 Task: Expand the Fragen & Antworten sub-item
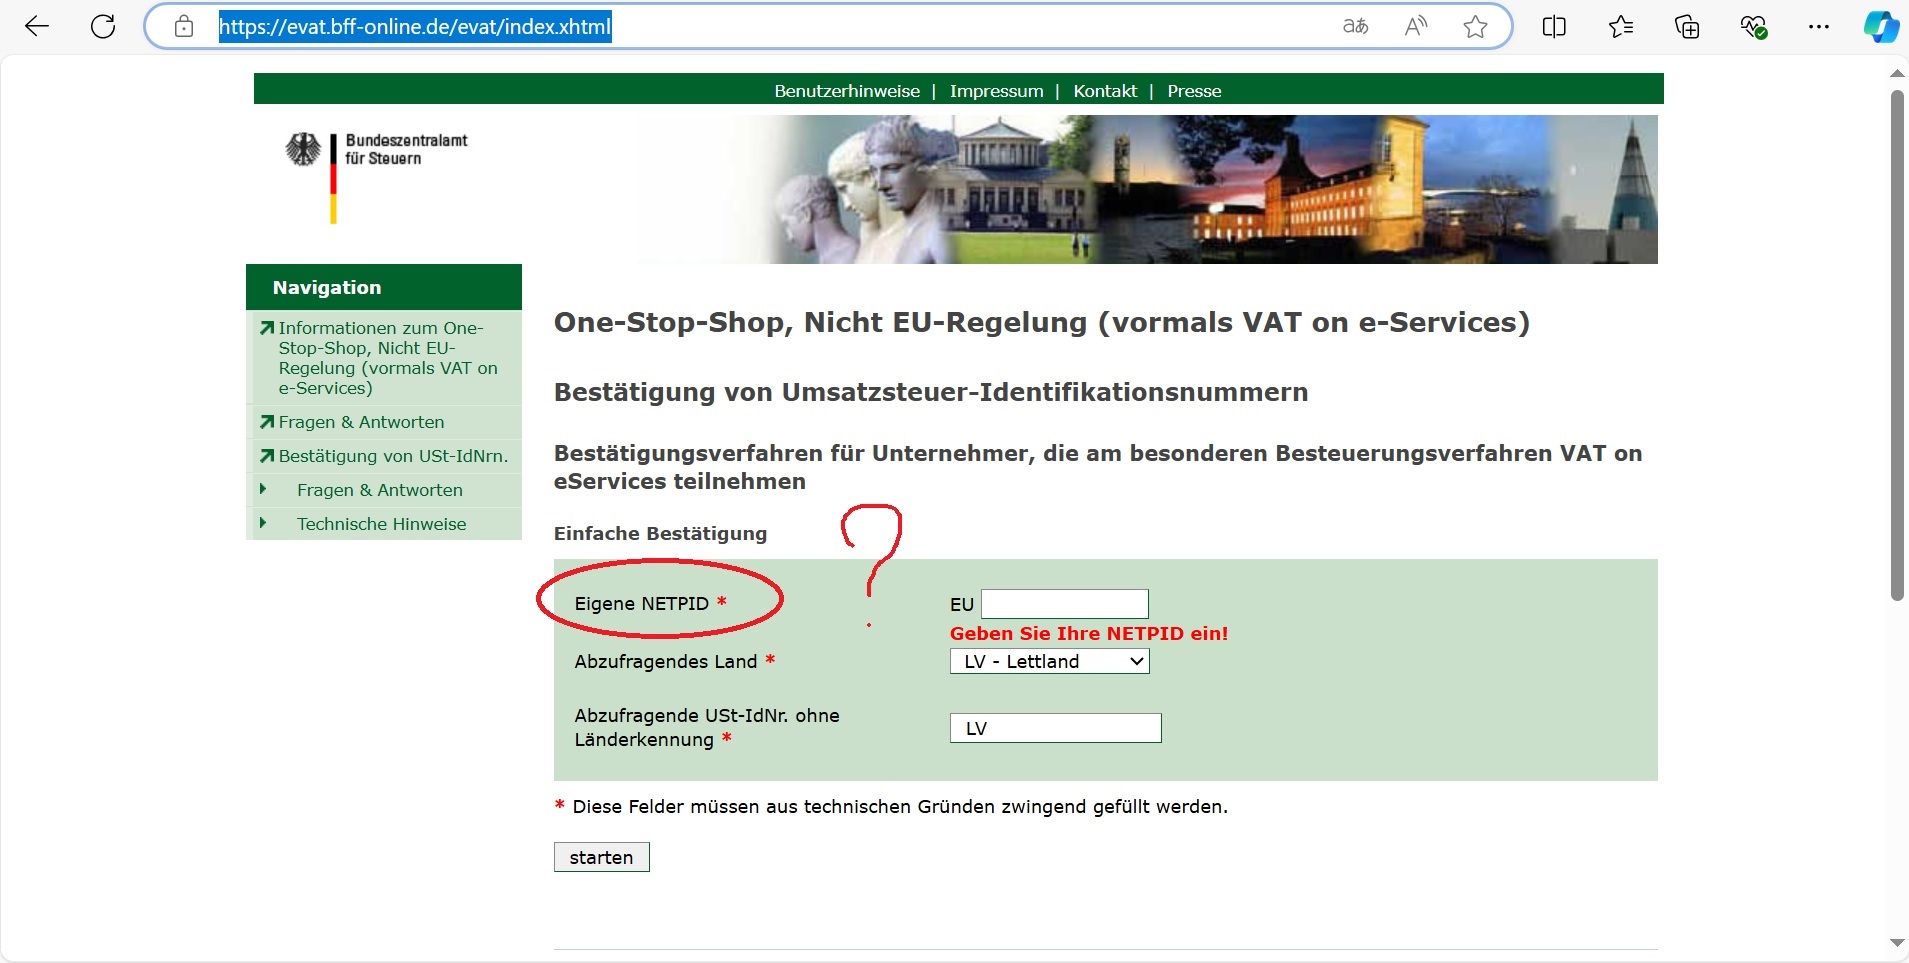[x=378, y=490]
